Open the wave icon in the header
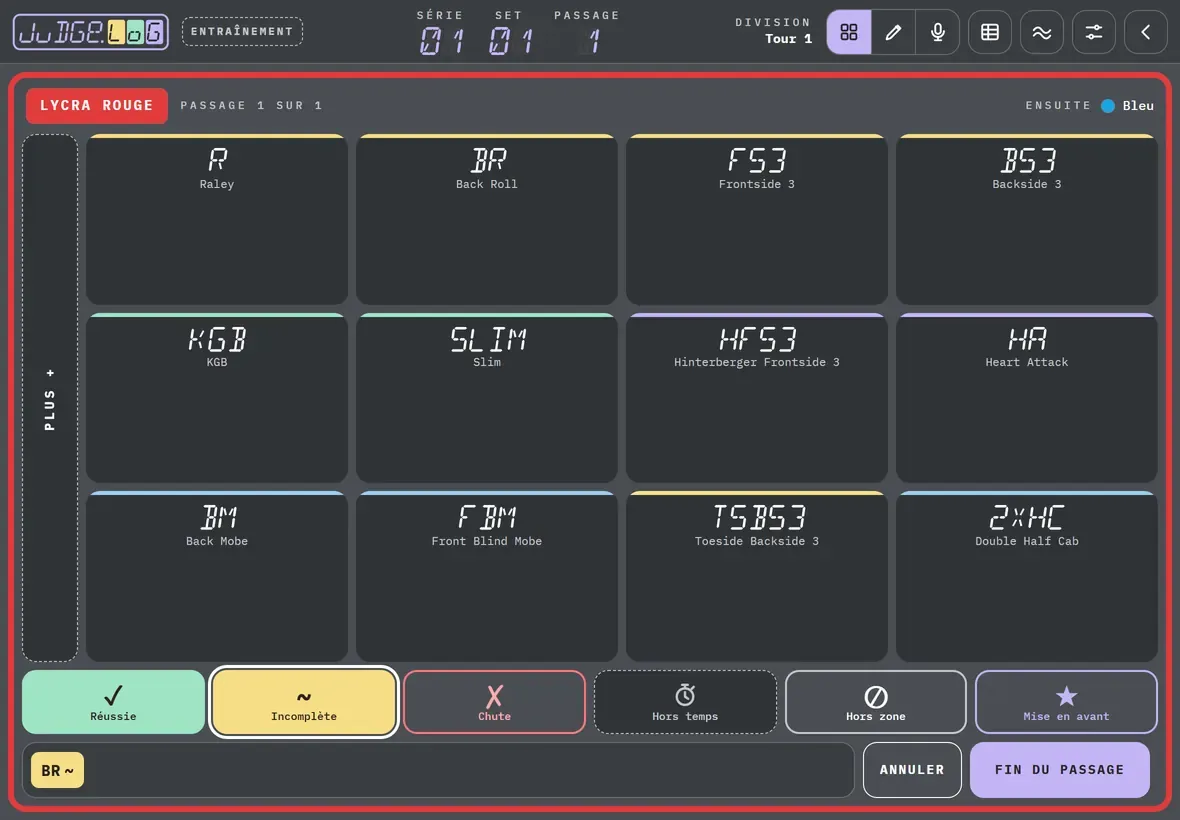 coord(1042,32)
